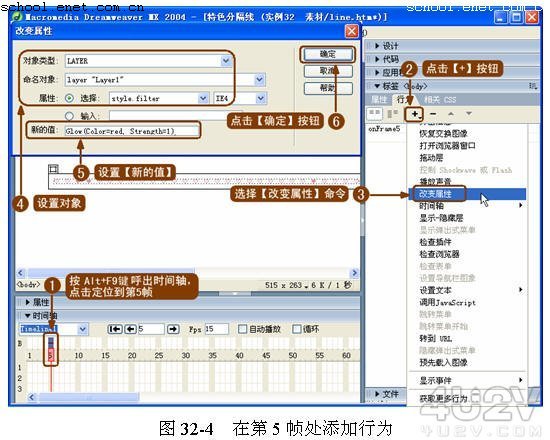Click the 帮助 button
550x440 pixels.
point(328,88)
